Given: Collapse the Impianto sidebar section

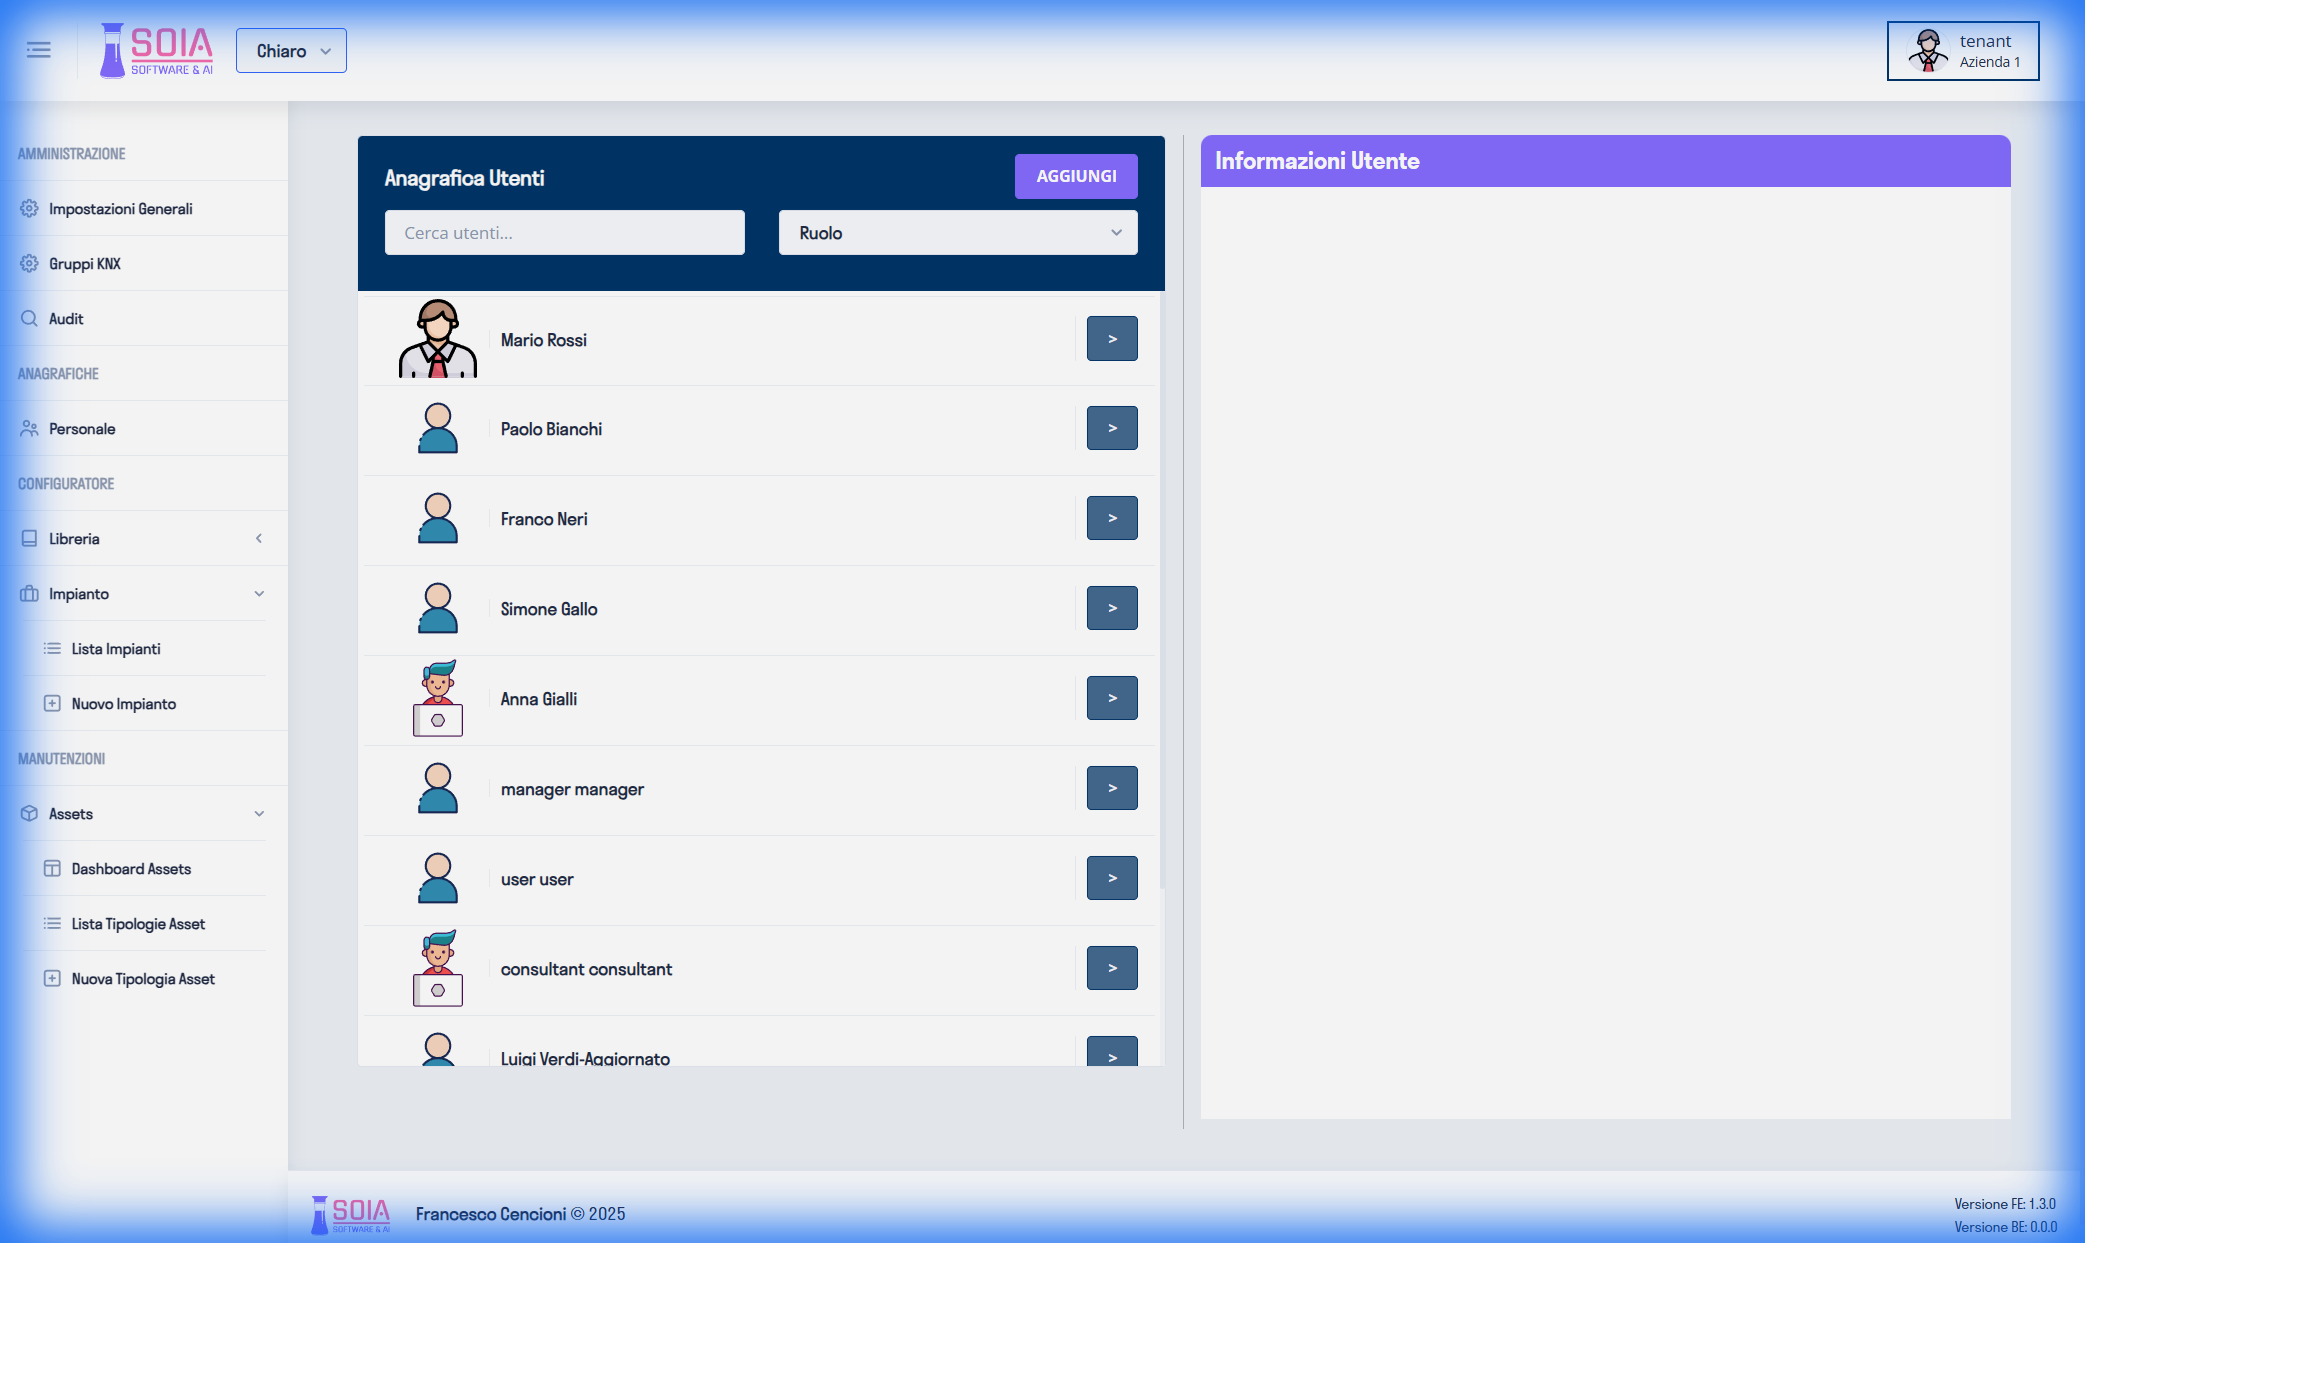Looking at the screenshot, I should pos(259,594).
